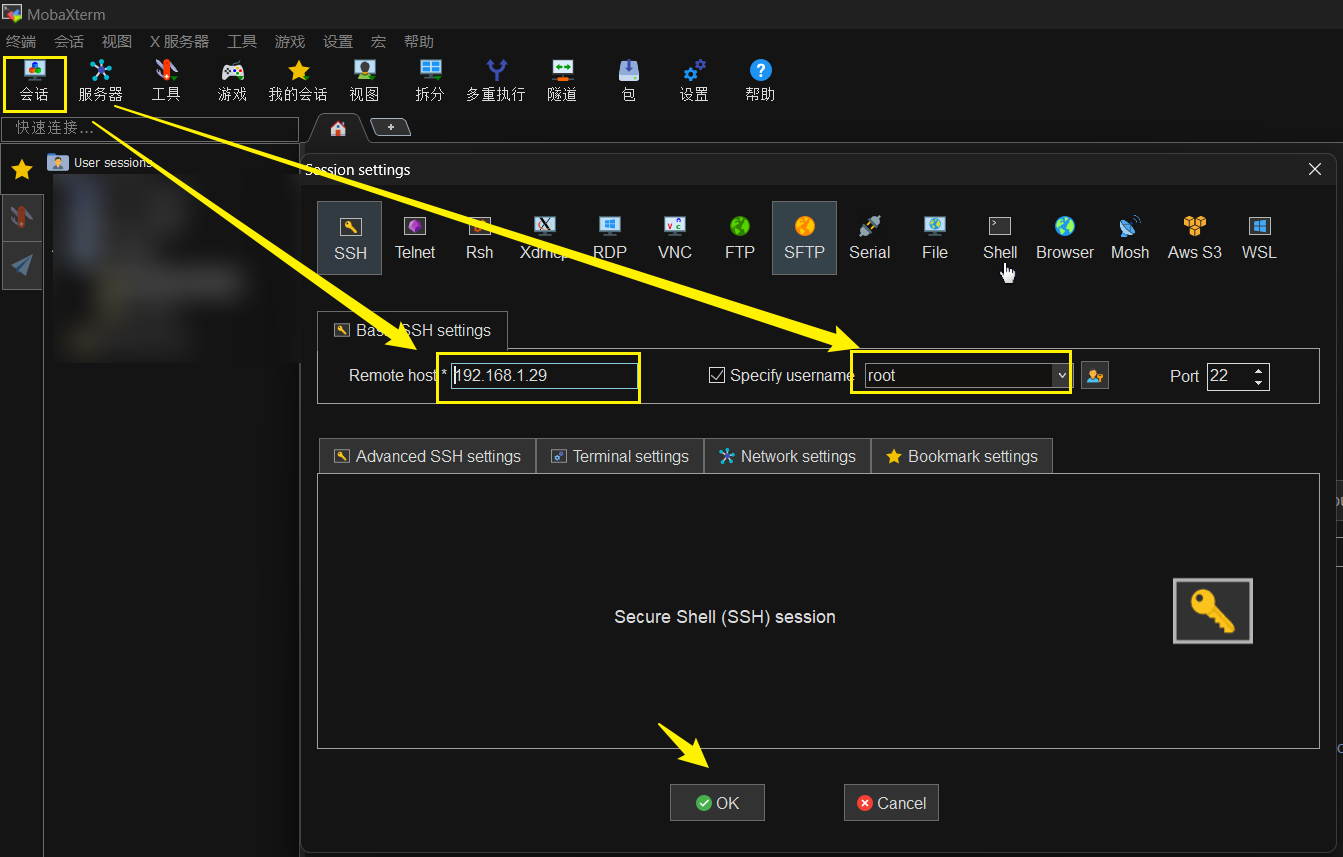Select the Shell session type
This screenshot has height=857, width=1343.
[1000, 238]
